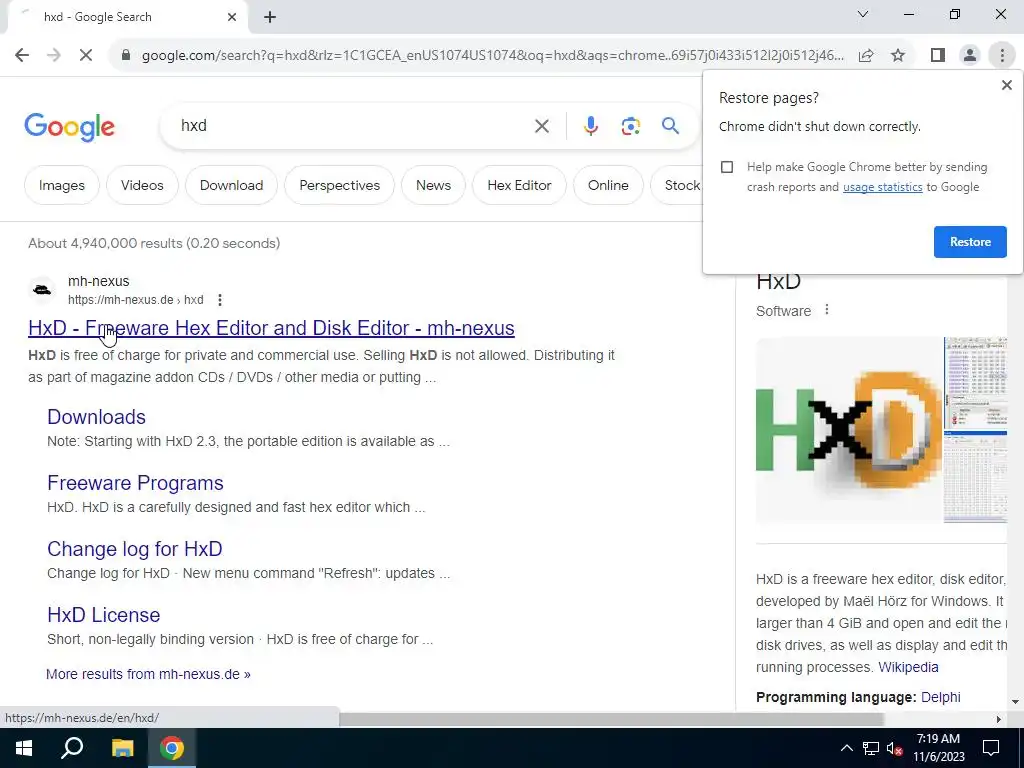Image resolution: width=1024 pixels, height=768 pixels.
Task: Open a new tab with plus button
Action: click(270, 17)
